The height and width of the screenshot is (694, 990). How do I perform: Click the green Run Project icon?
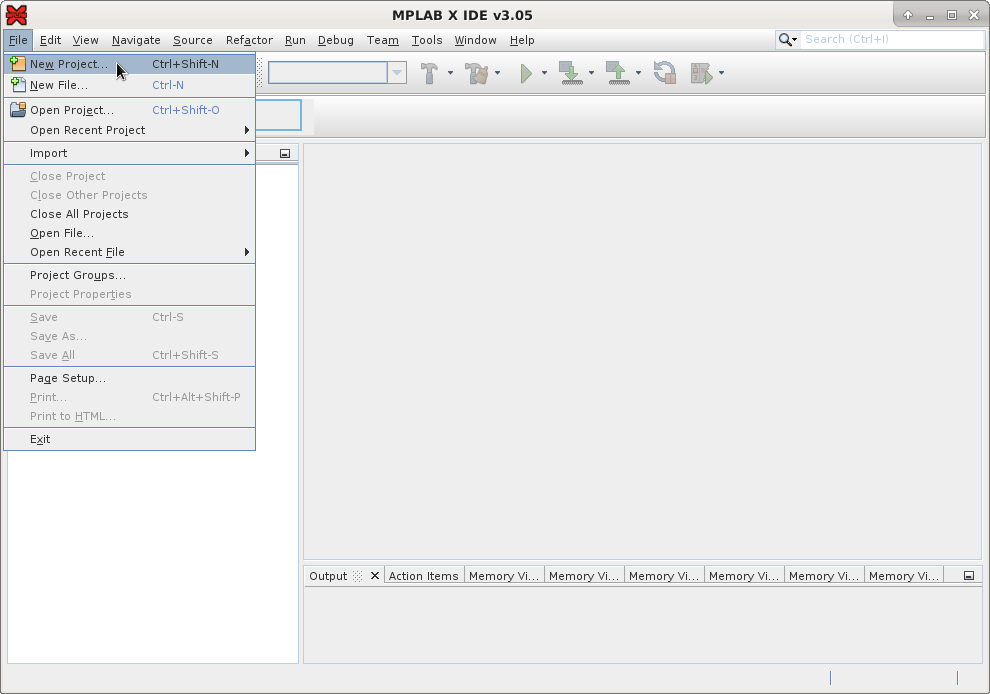525,73
